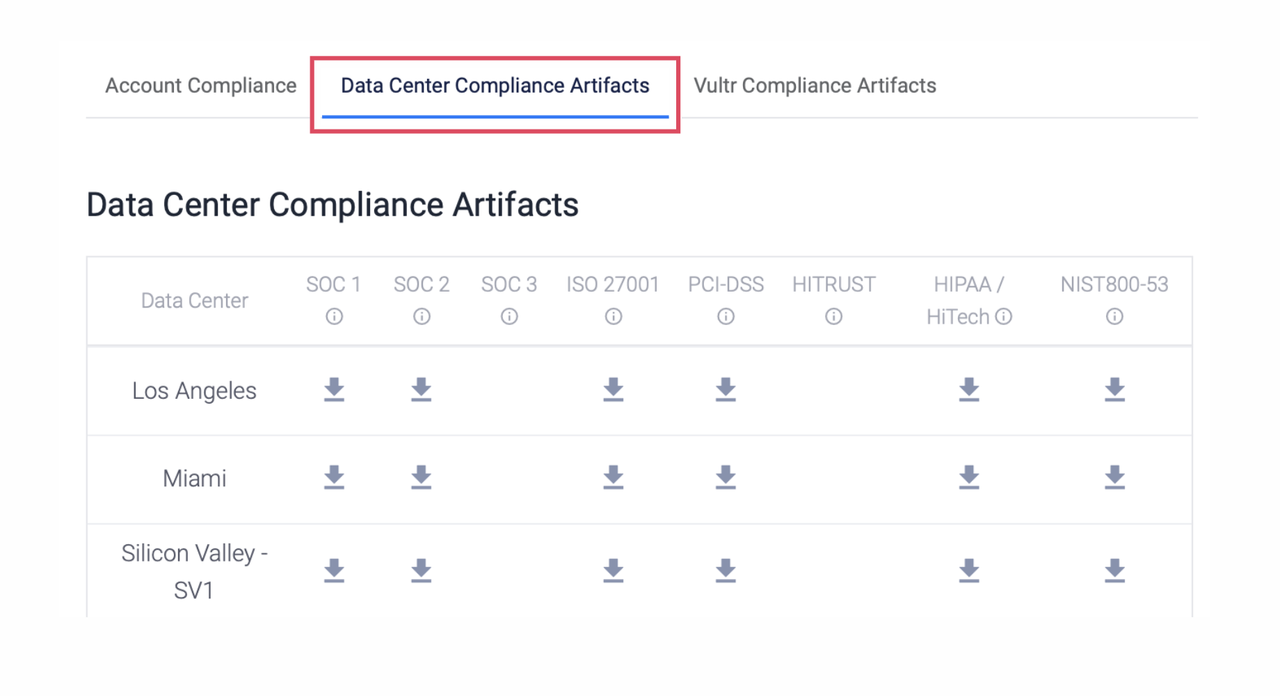
Task: Download the PCI-DSS report for Silicon Valley - SV1
Action: tap(725, 570)
